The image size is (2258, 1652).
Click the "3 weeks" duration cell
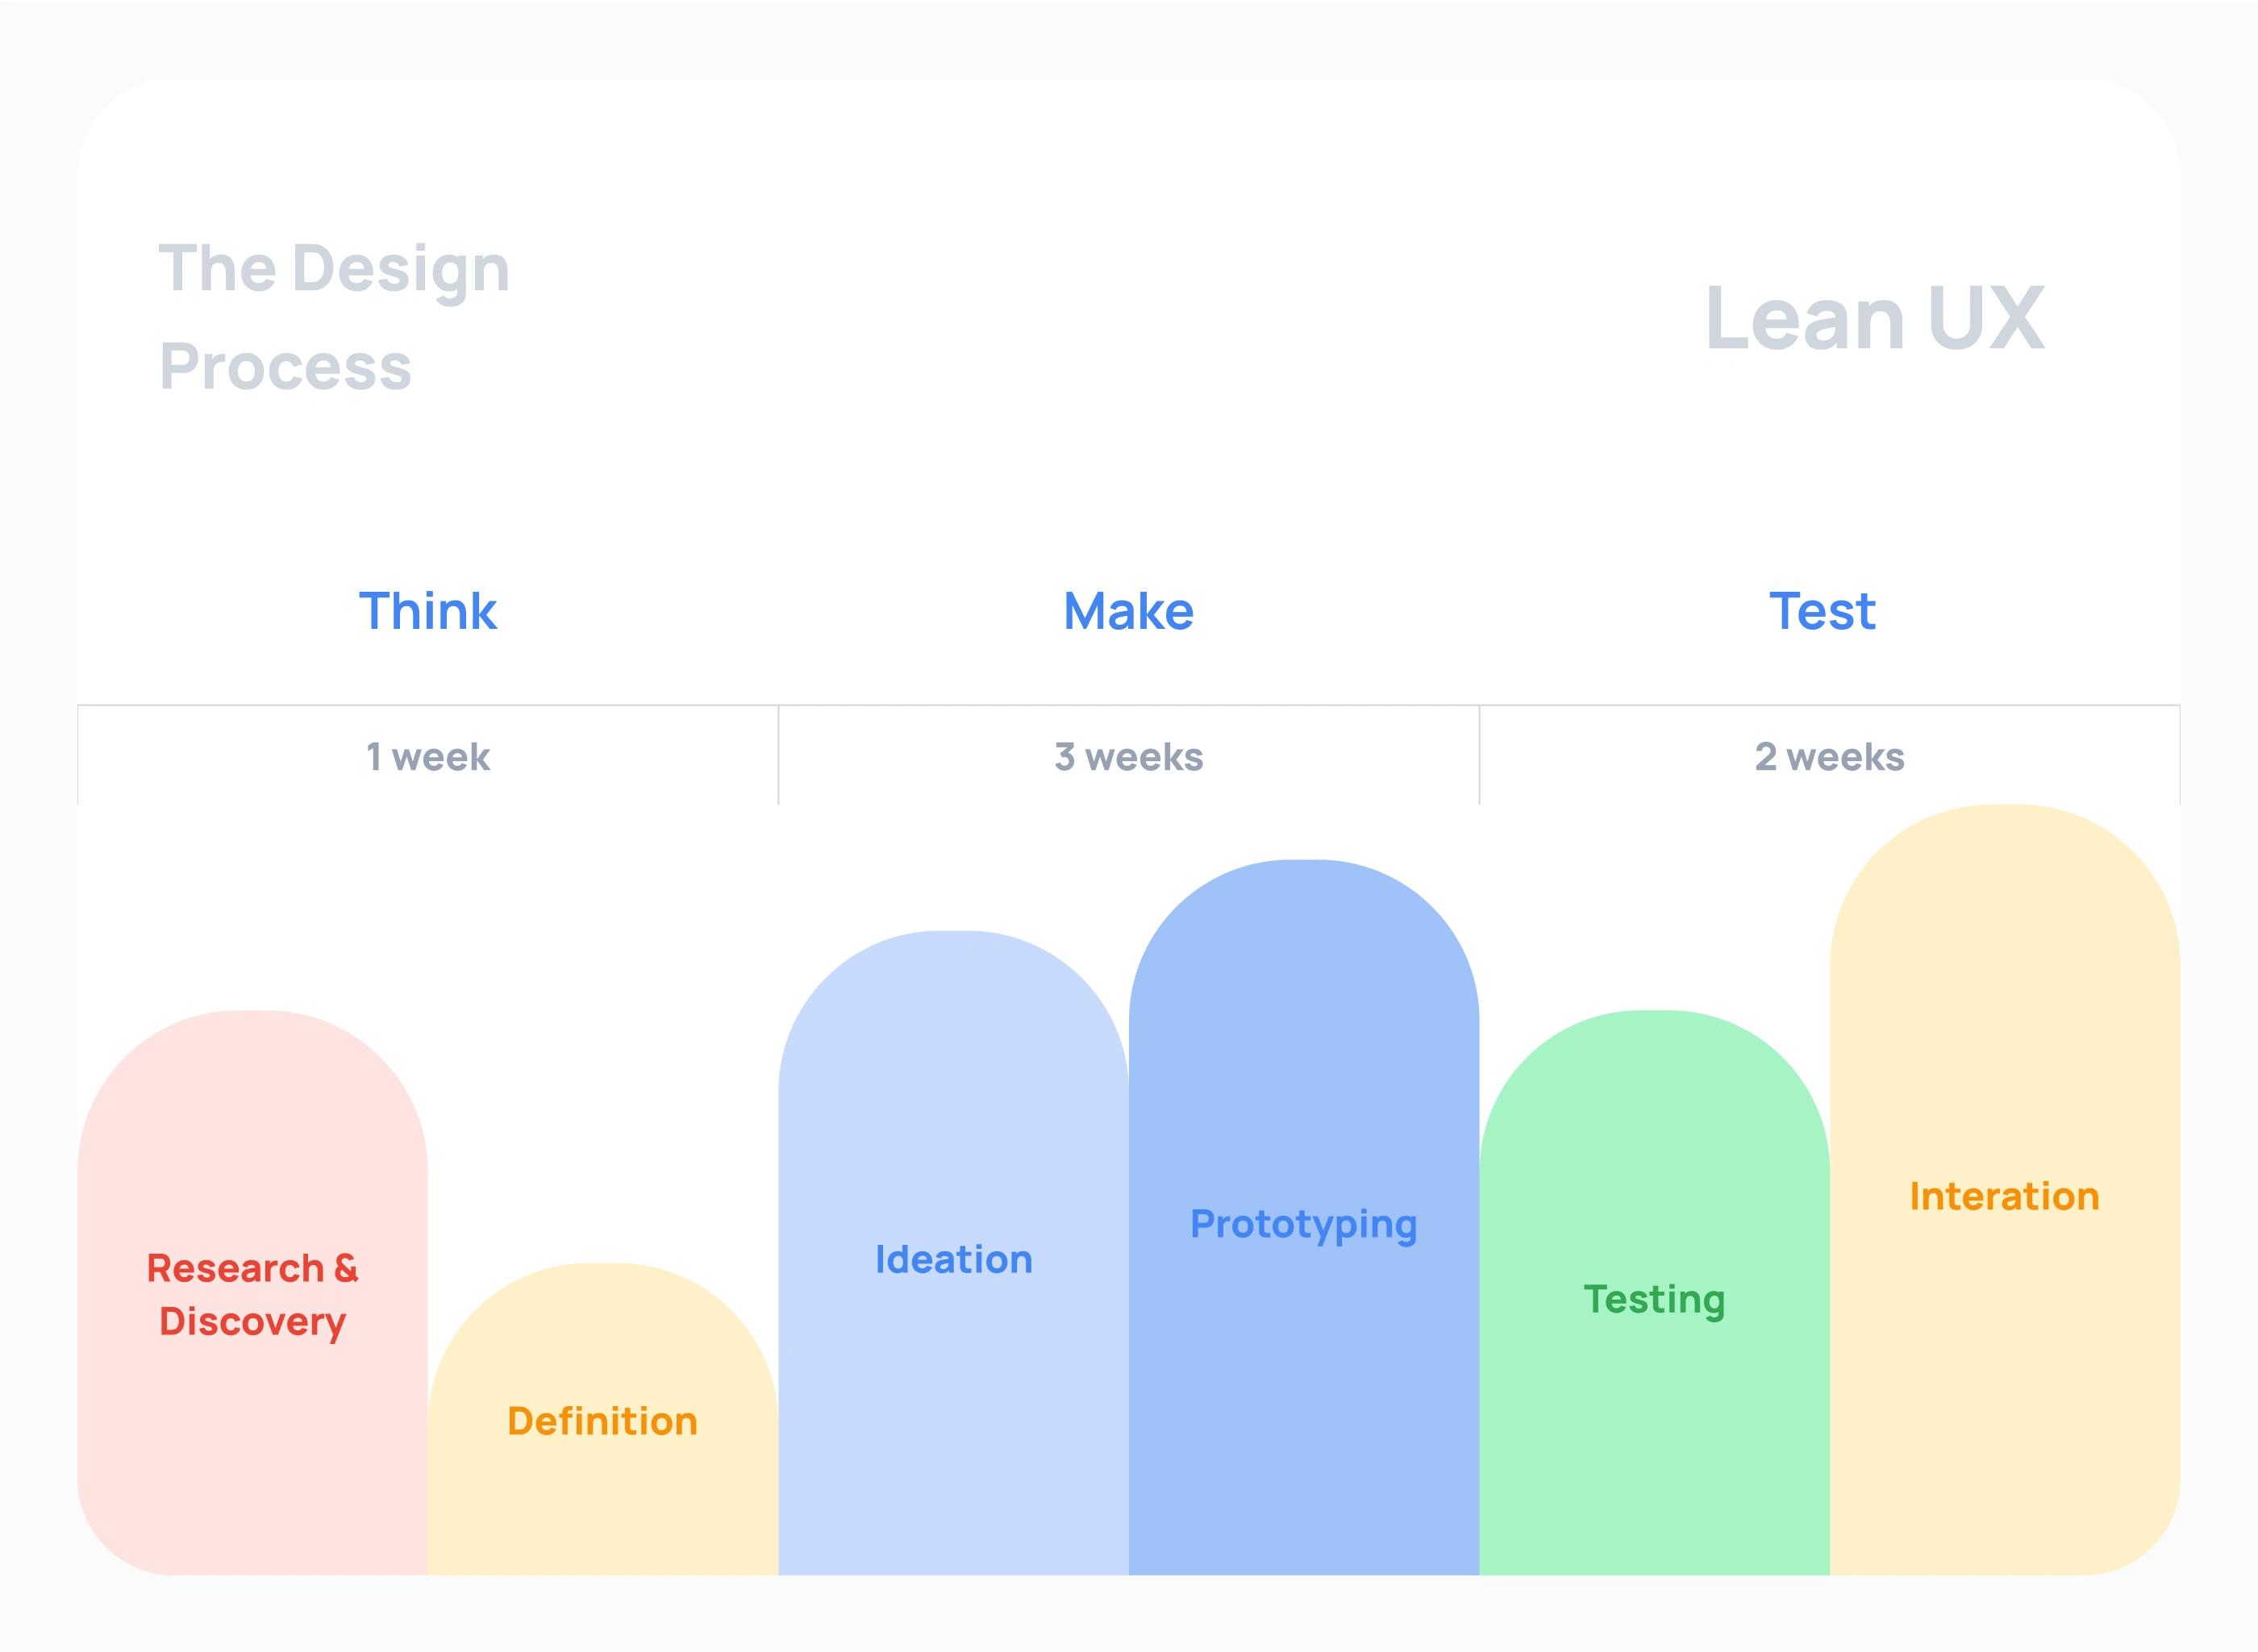pos(1128,757)
